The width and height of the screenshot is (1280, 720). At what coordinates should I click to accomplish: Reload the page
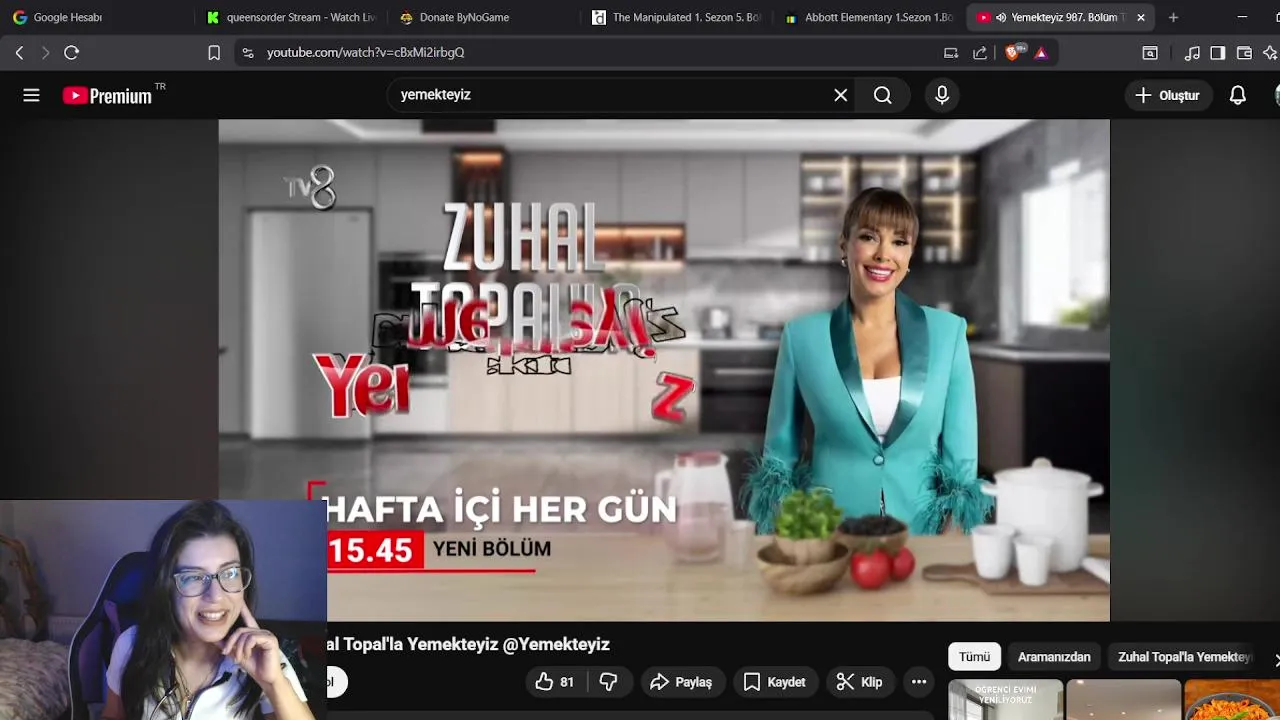pos(71,53)
